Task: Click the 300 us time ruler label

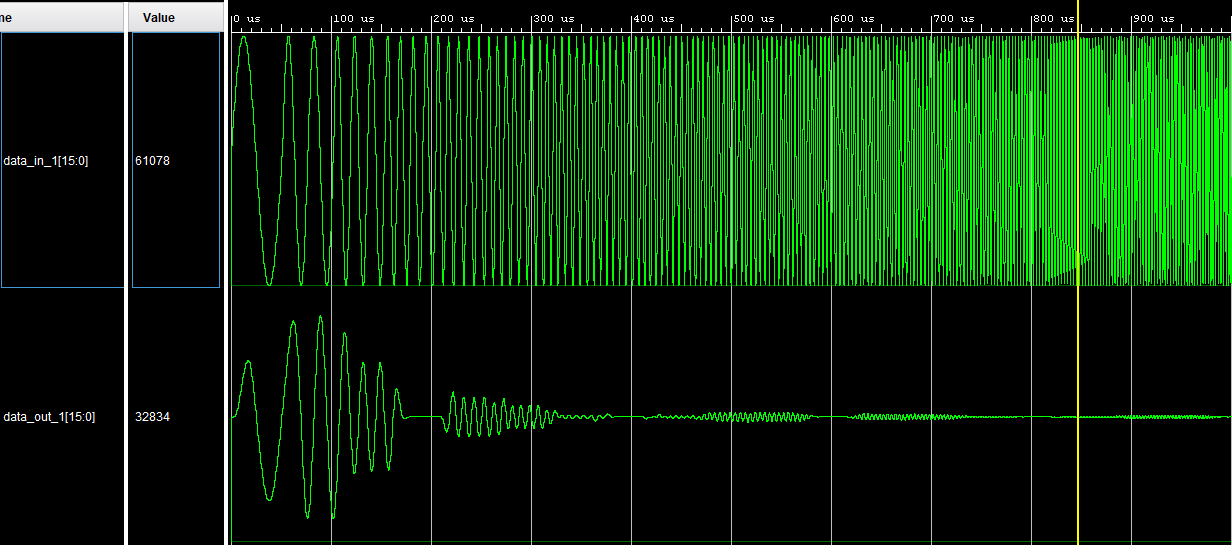Action: (554, 18)
